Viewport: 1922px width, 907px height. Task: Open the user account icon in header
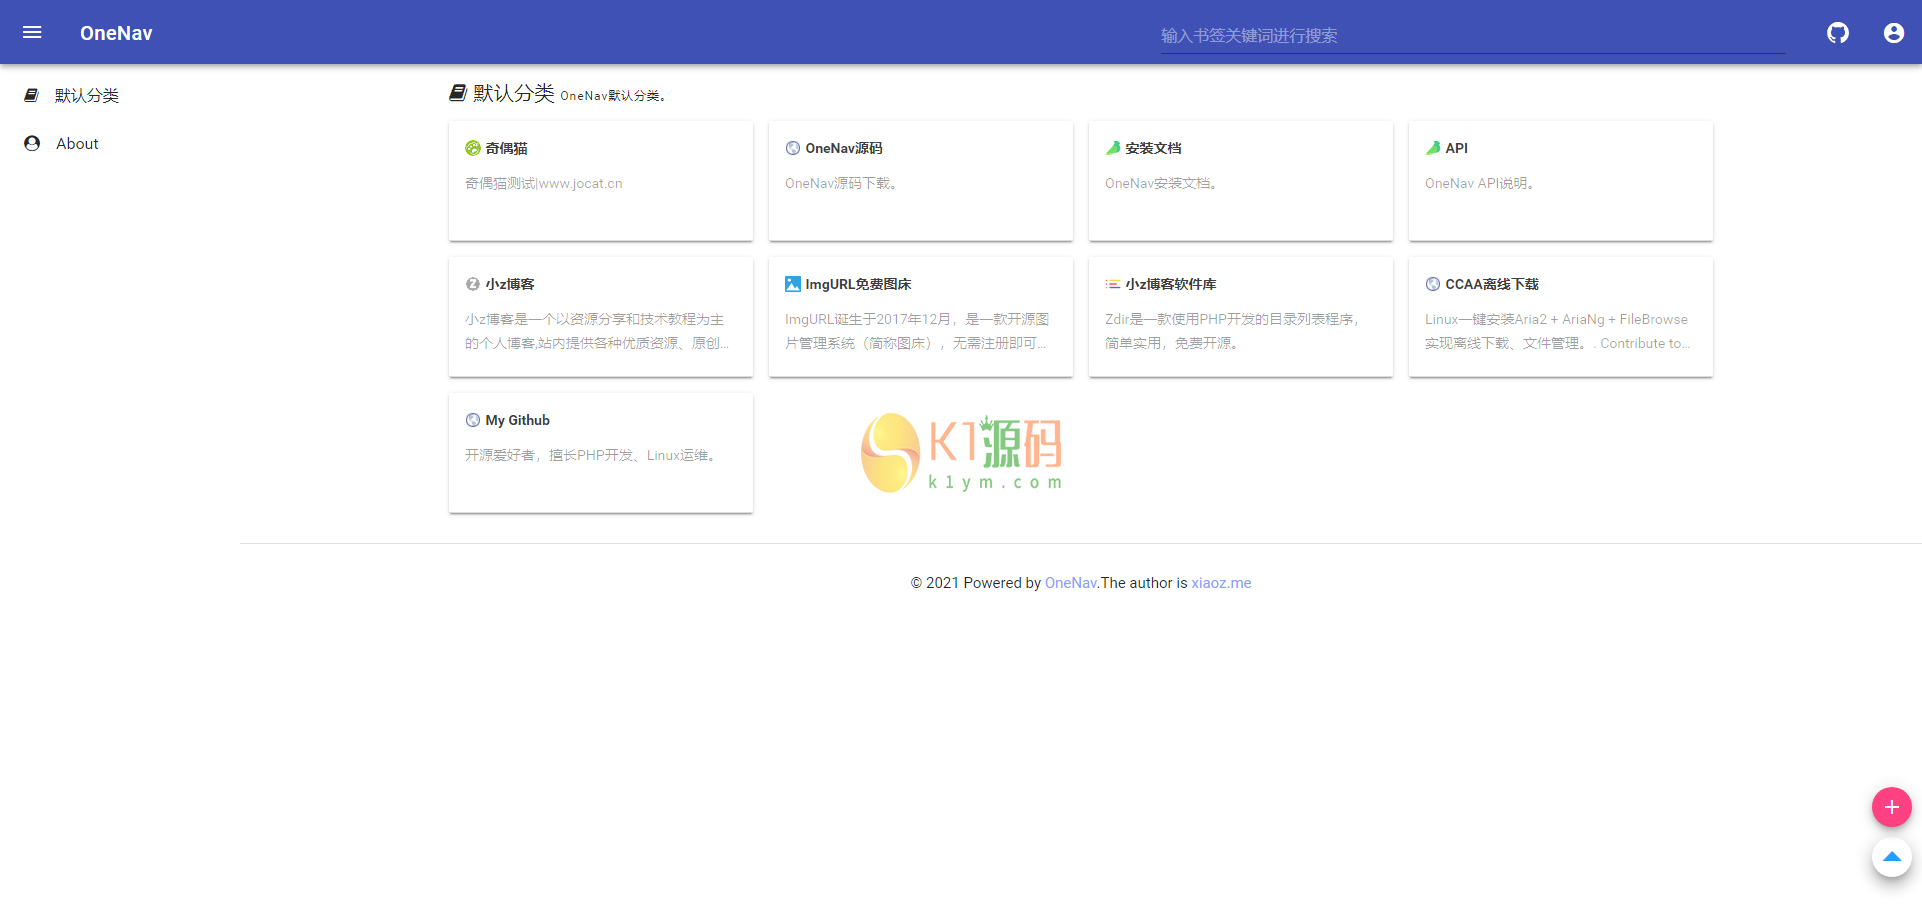pos(1894,33)
